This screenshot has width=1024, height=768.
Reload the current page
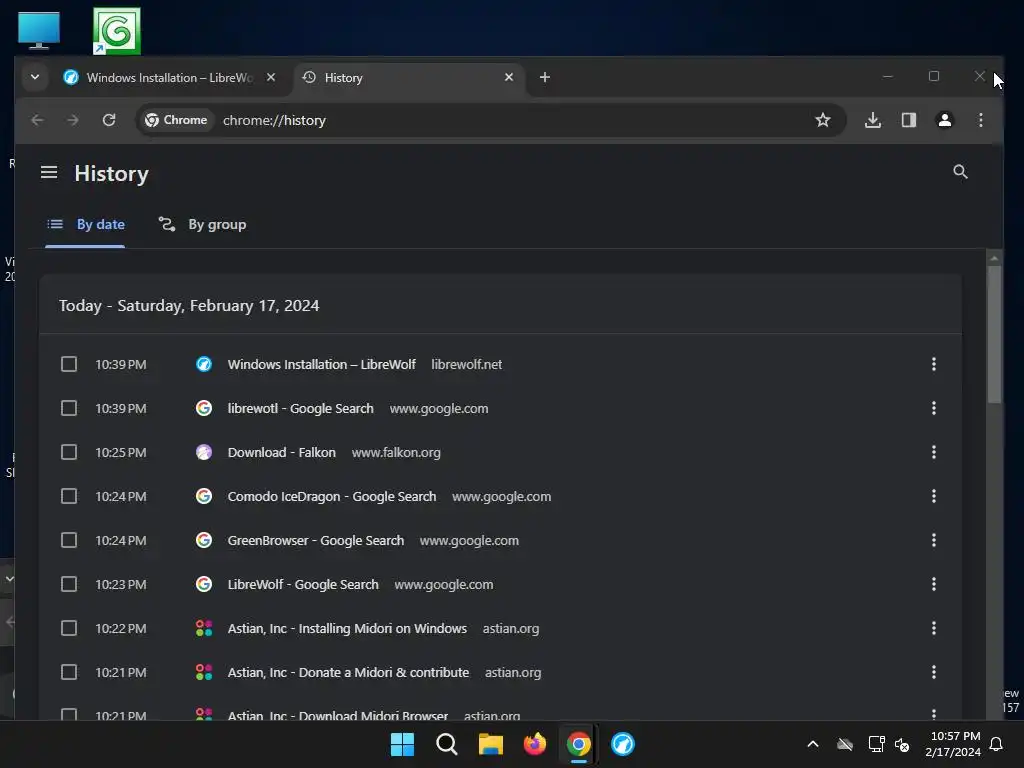(x=109, y=120)
